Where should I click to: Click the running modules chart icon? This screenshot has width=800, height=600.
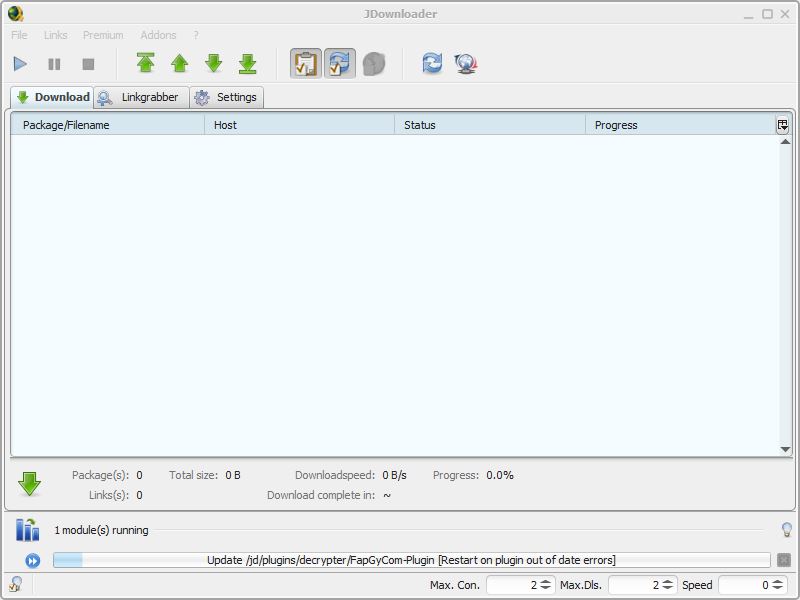(28, 530)
